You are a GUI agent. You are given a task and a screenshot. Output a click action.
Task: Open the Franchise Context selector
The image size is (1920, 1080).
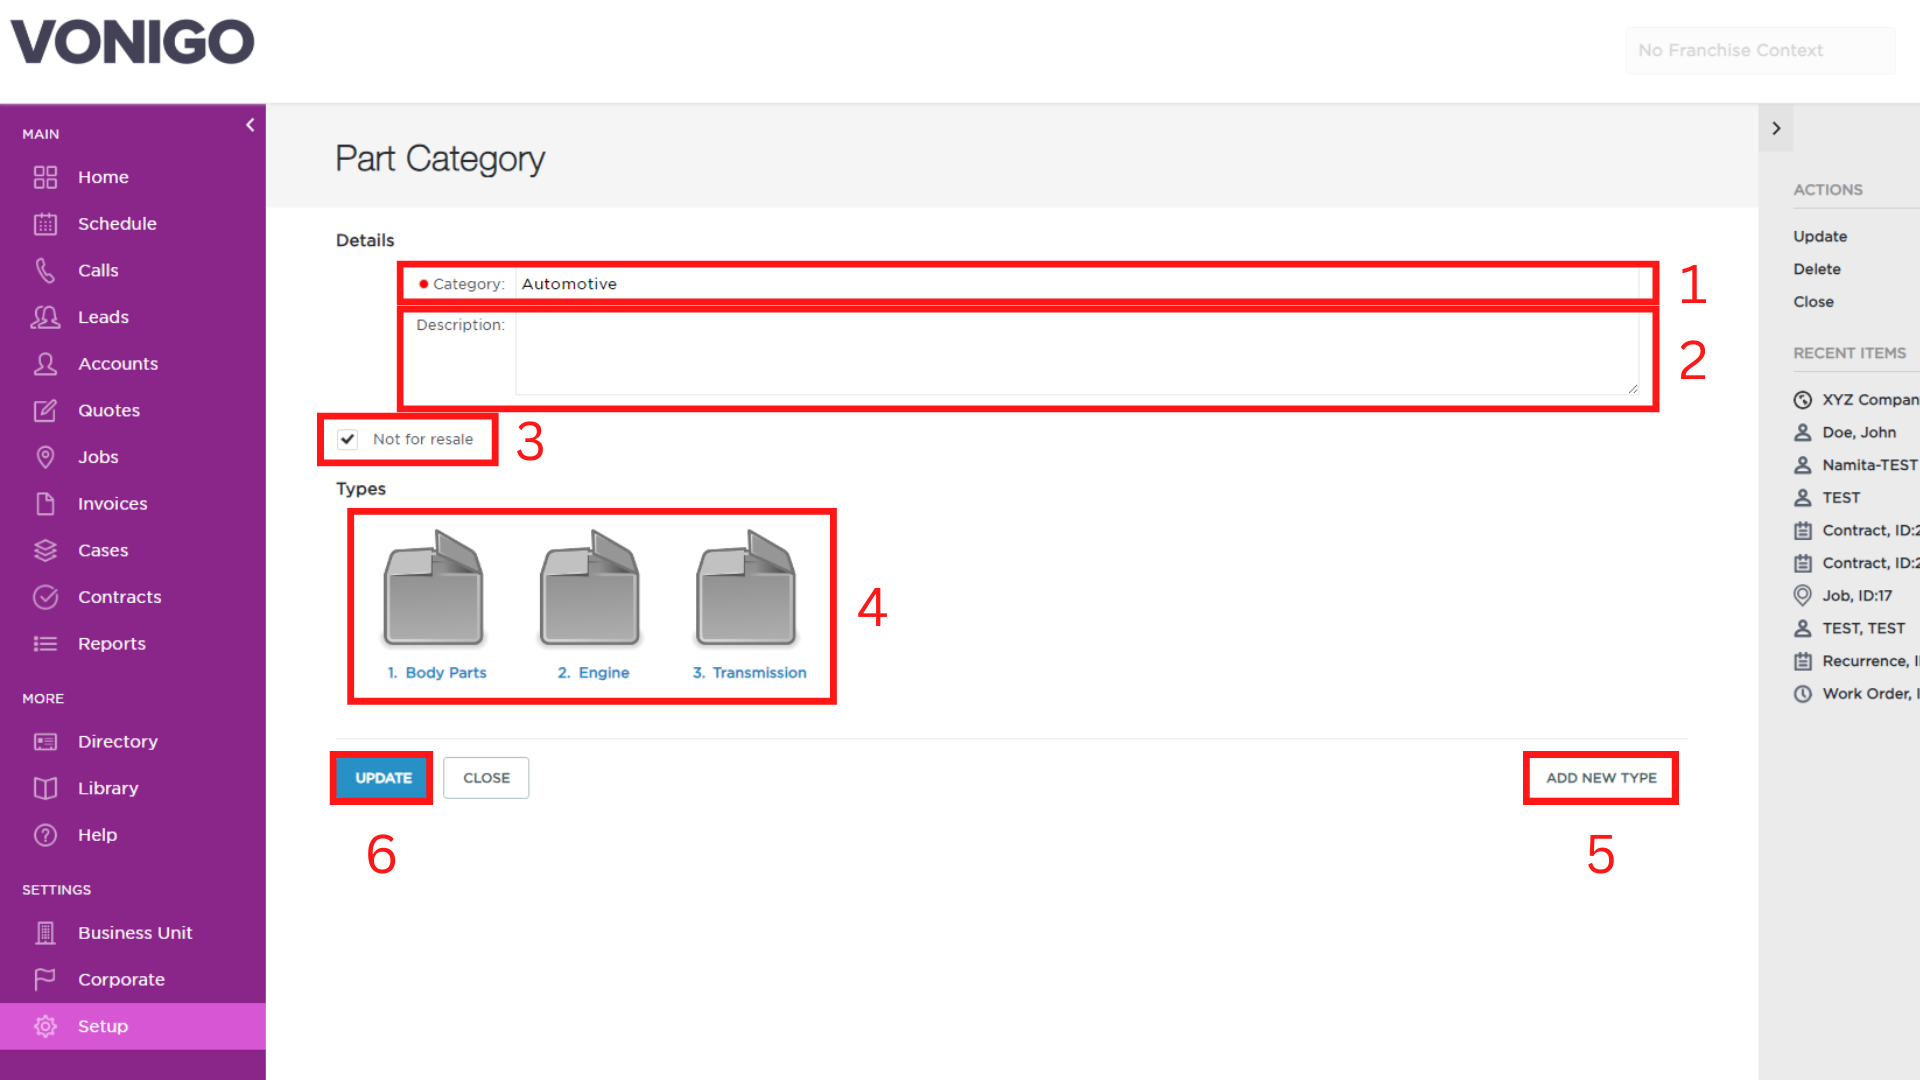coord(1760,50)
